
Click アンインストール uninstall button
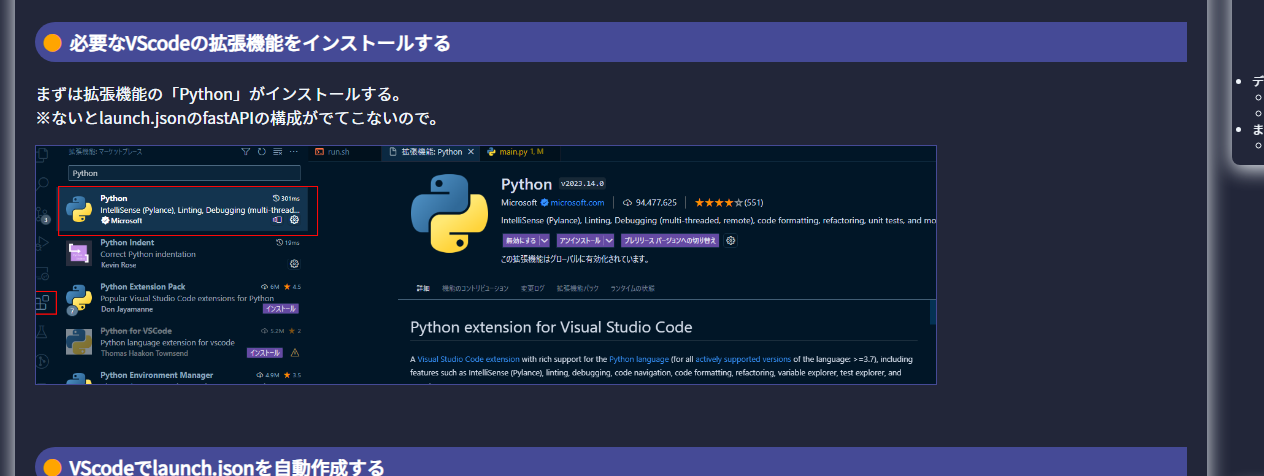click(579, 241)
